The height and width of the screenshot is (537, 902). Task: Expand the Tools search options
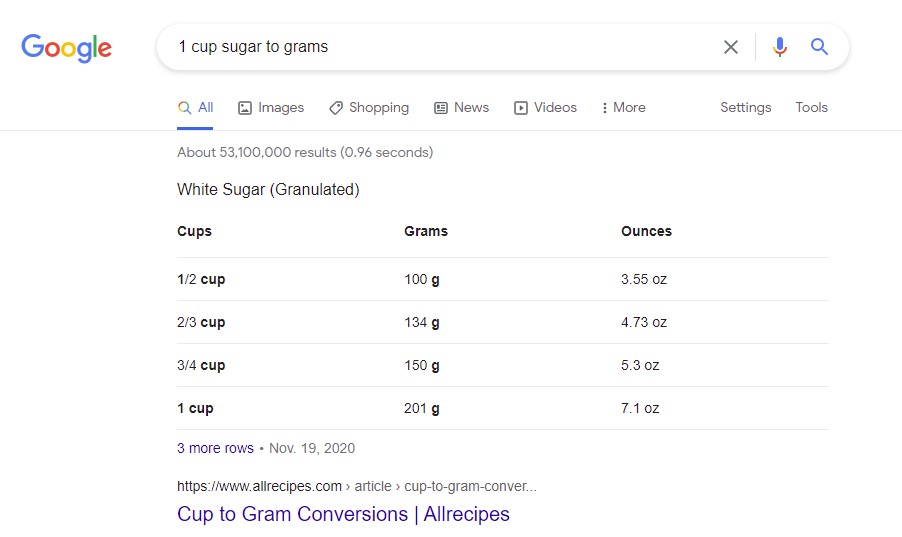click(x=811, y=108)
